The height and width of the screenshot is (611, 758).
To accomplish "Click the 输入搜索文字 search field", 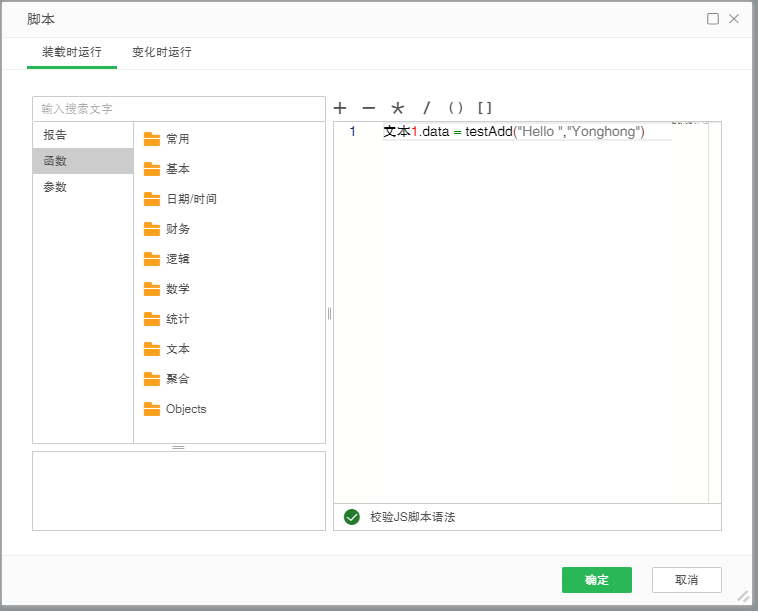I will pos(178,108).
